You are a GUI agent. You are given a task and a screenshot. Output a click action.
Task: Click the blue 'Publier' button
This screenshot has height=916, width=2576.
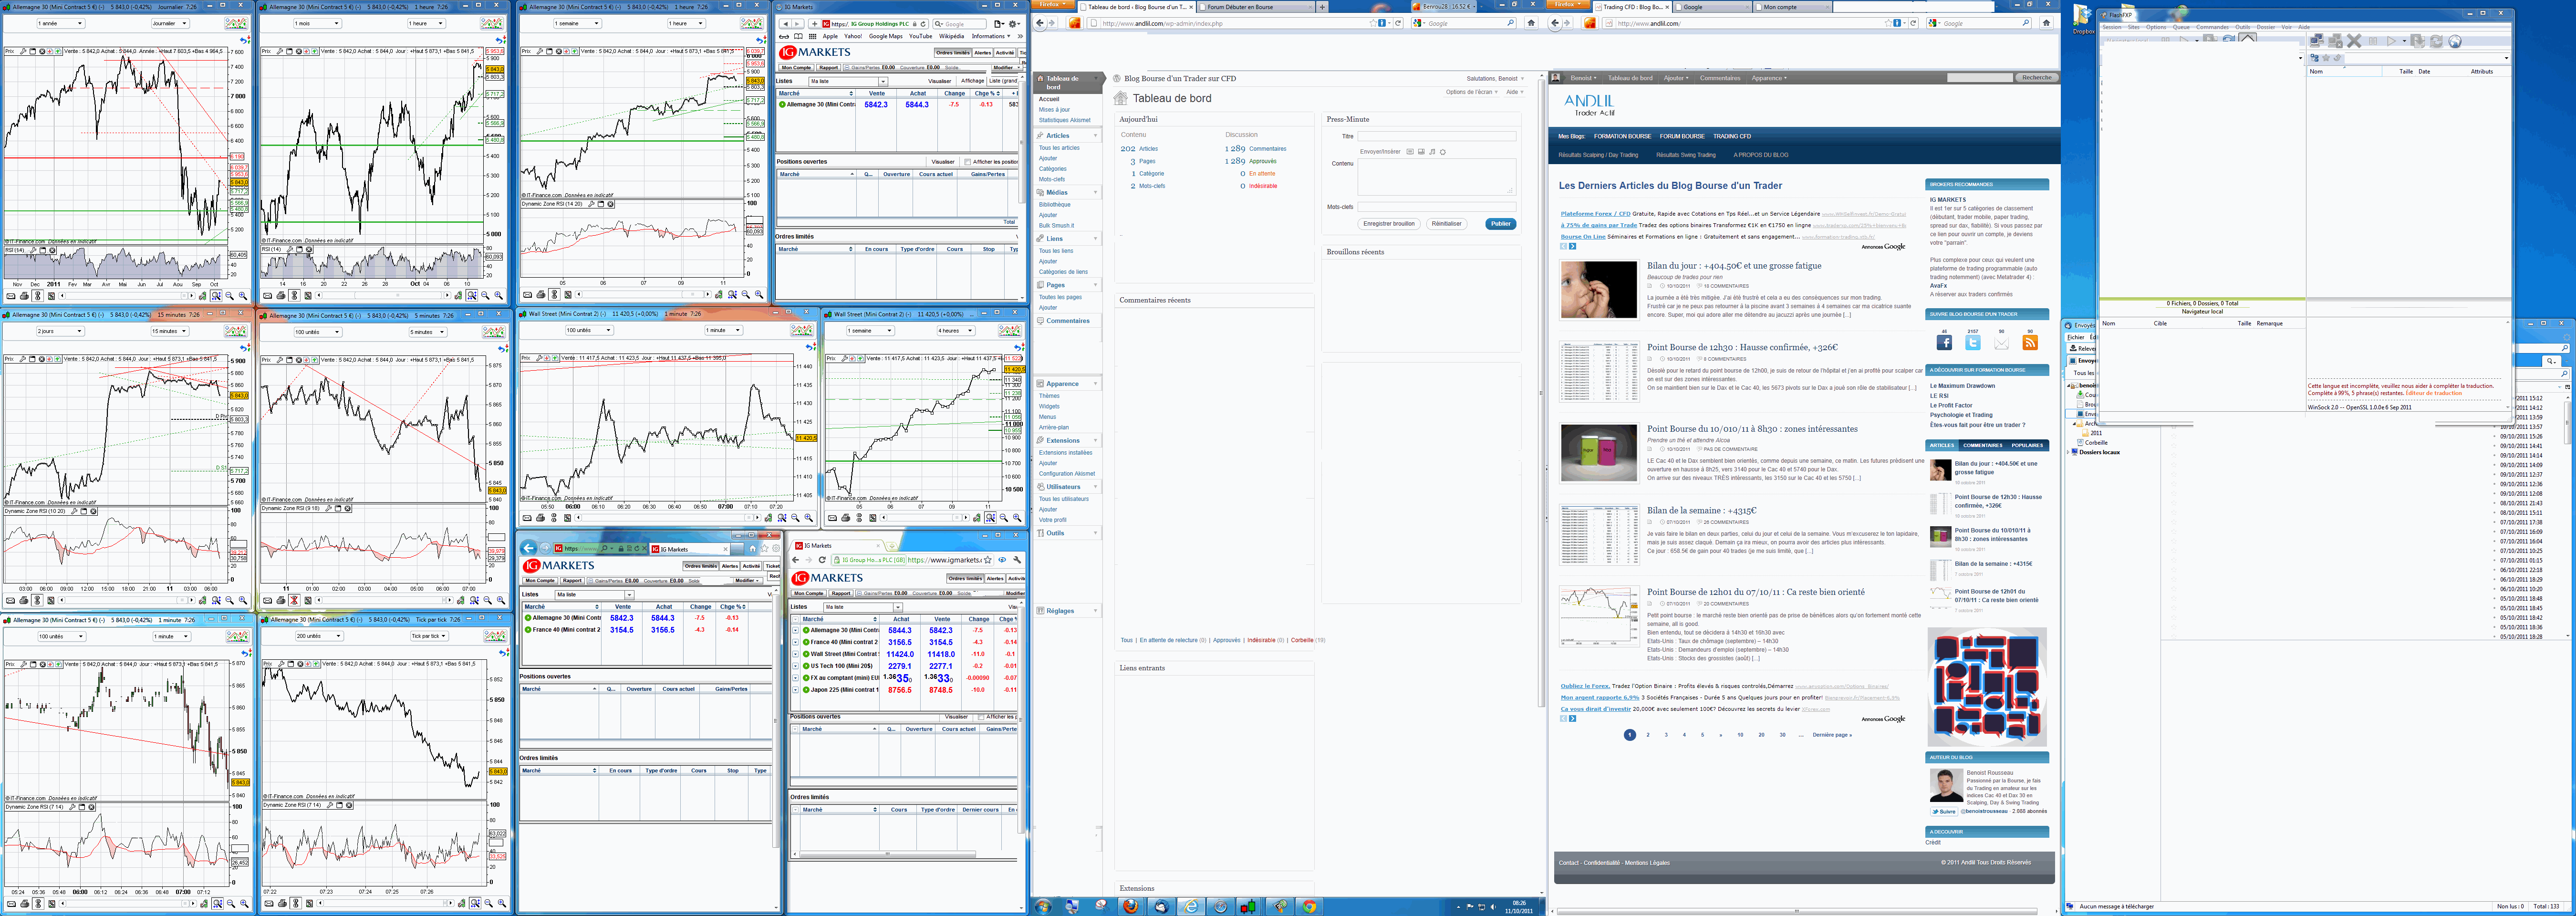pyautogui.click(x=1501, y=224)
